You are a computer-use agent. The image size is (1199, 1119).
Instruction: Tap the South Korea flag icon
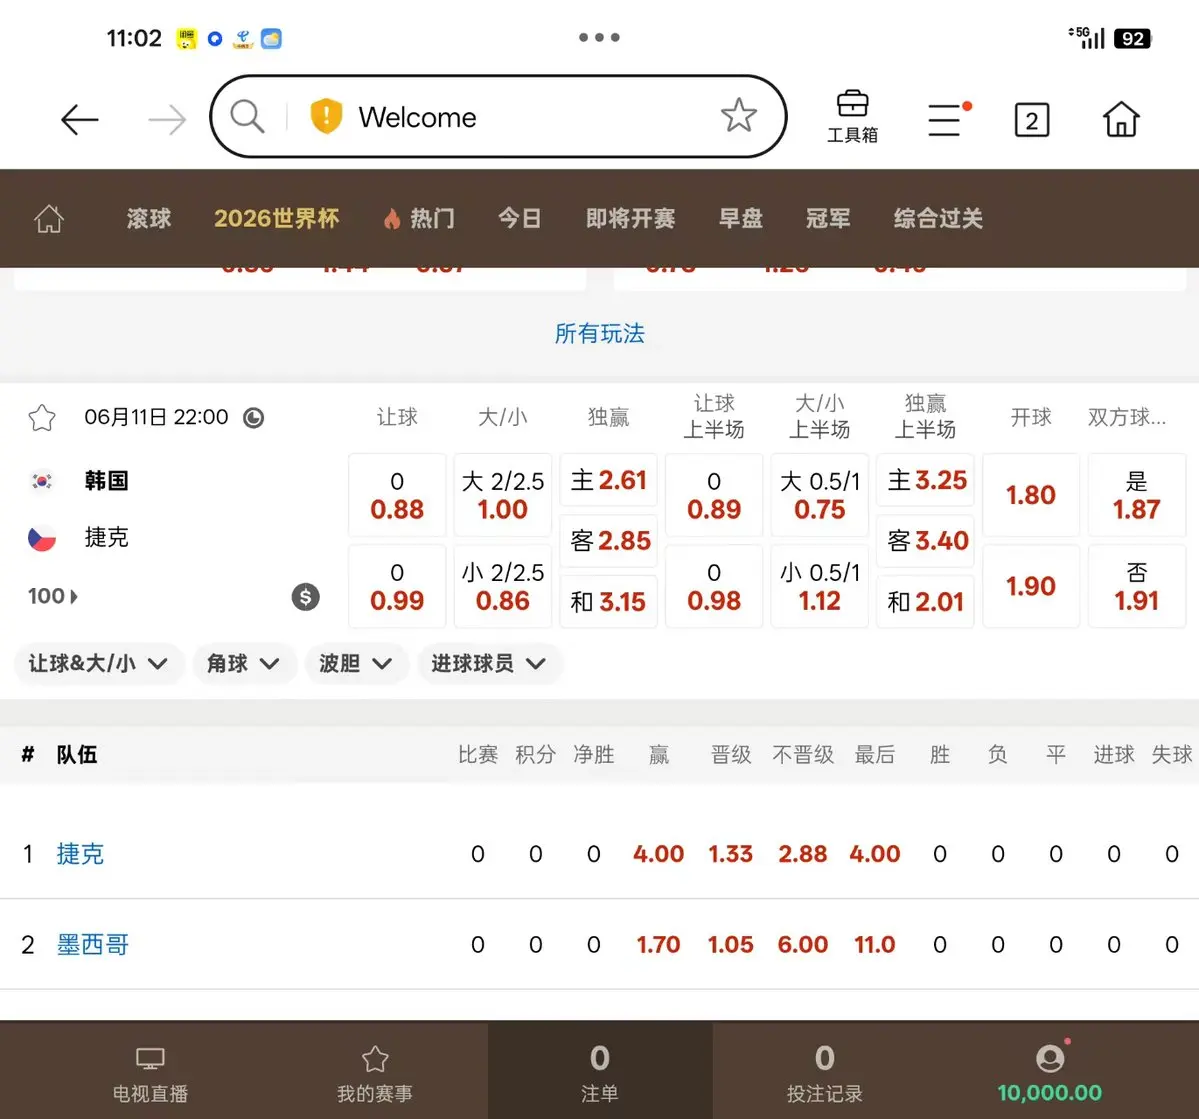click(42, 481)
